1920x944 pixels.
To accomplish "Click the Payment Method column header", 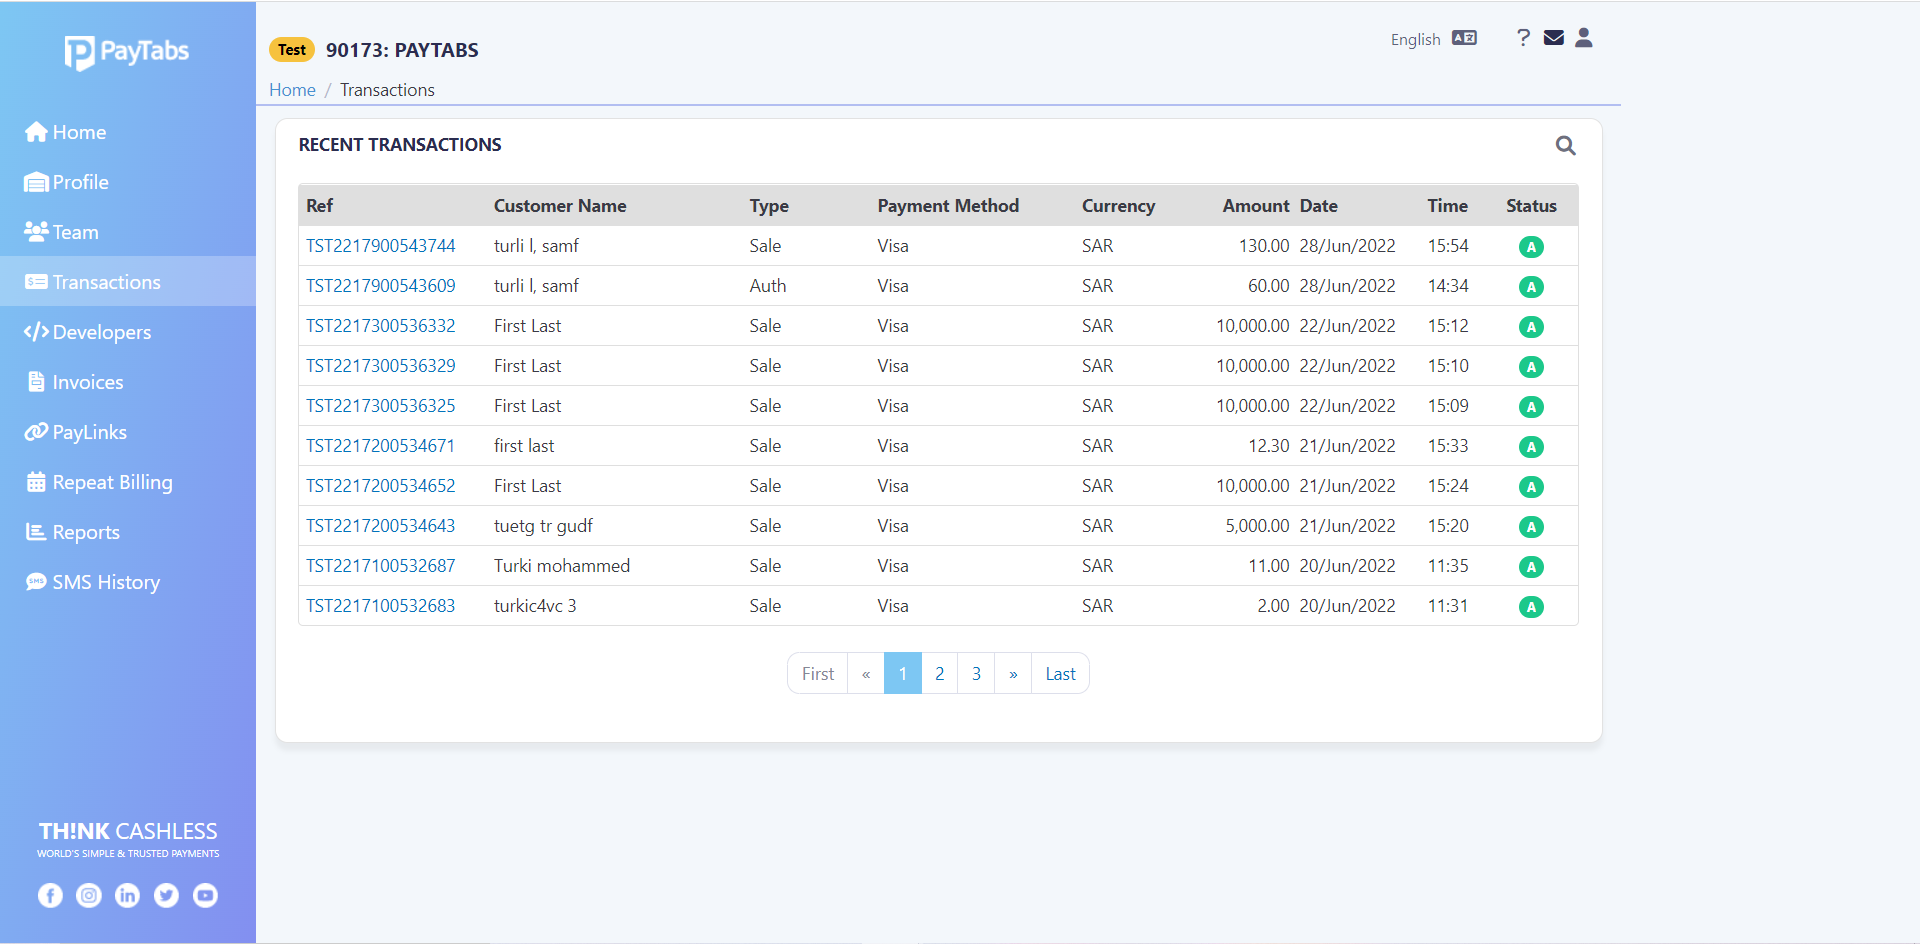I will coord(948,206).
